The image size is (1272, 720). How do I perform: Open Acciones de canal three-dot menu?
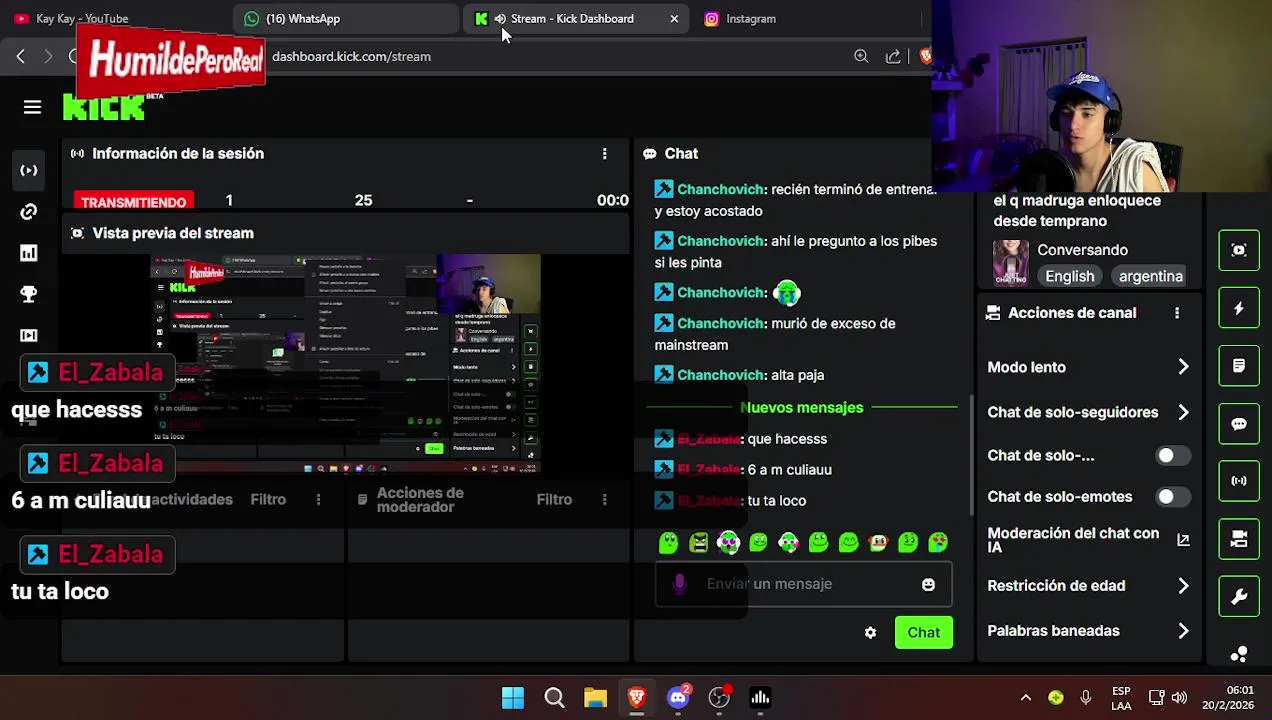1177,313
